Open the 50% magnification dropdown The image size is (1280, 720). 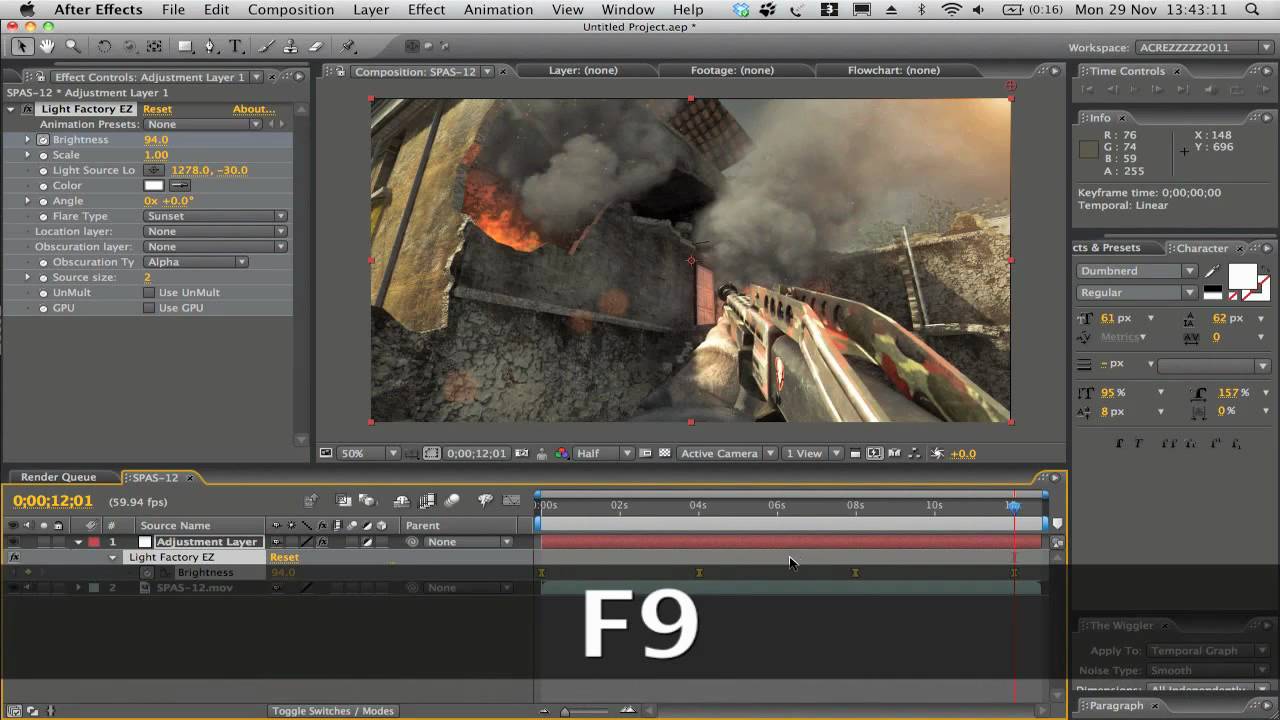point(369,453)
